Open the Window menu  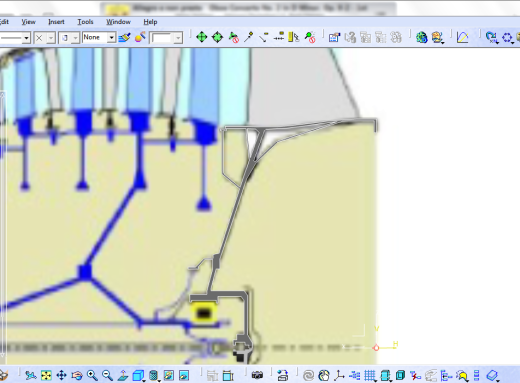pyautogui.click(x=118, y=22)
